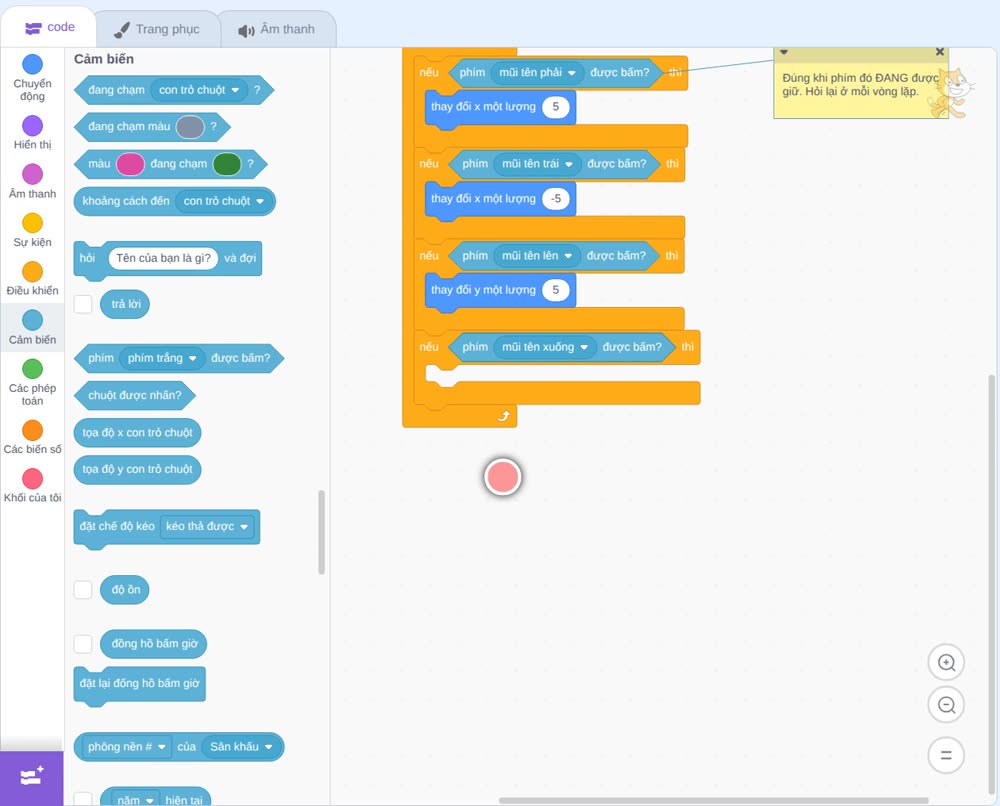Open the phím trắng key dropdown

click(162, 358)
